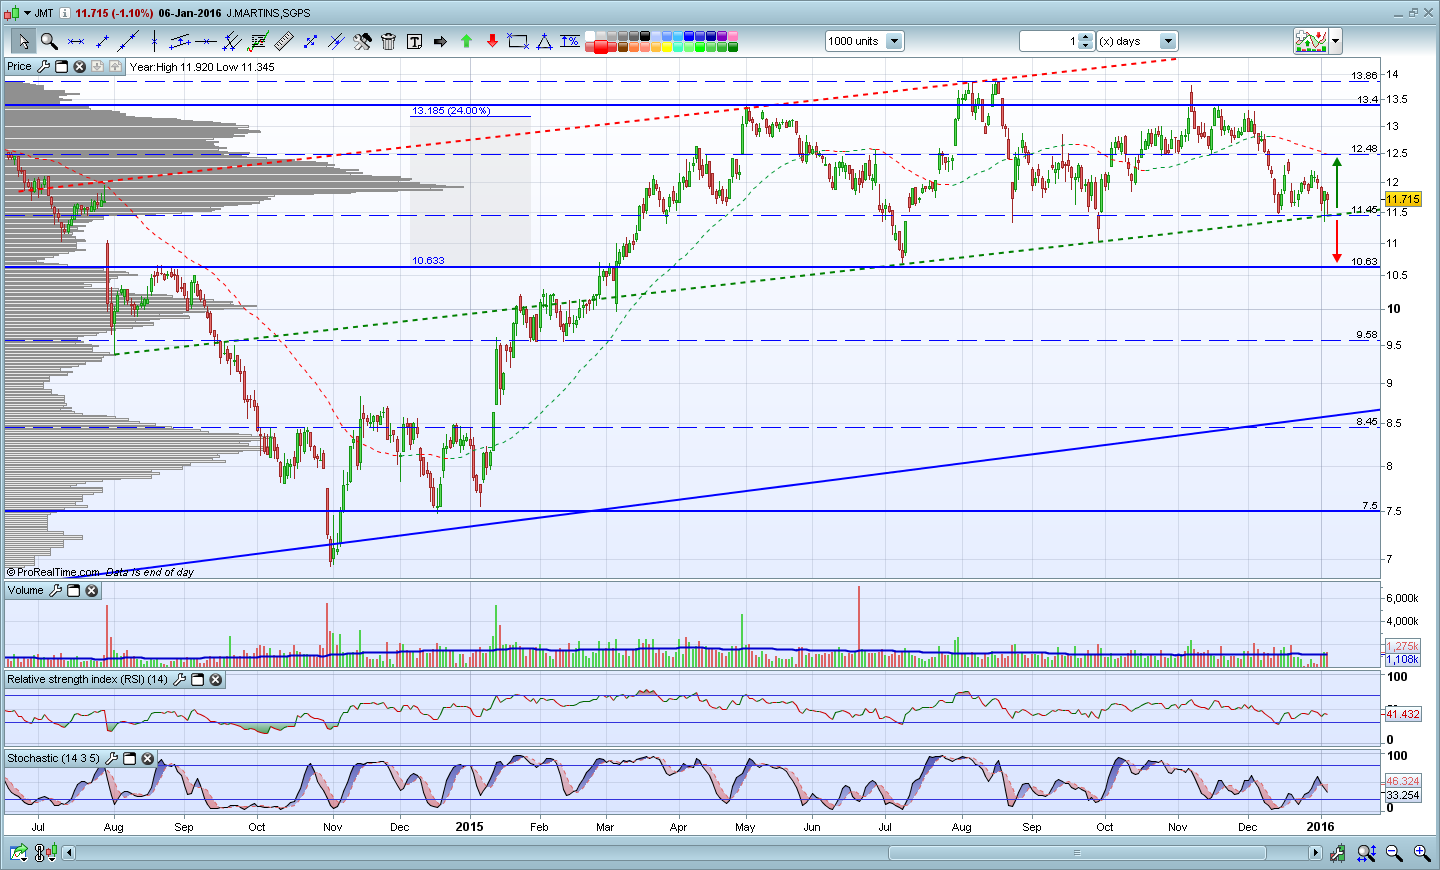Click the zoom in magnifier icon
The image size is (1440, 870).
coord(1421,853)
